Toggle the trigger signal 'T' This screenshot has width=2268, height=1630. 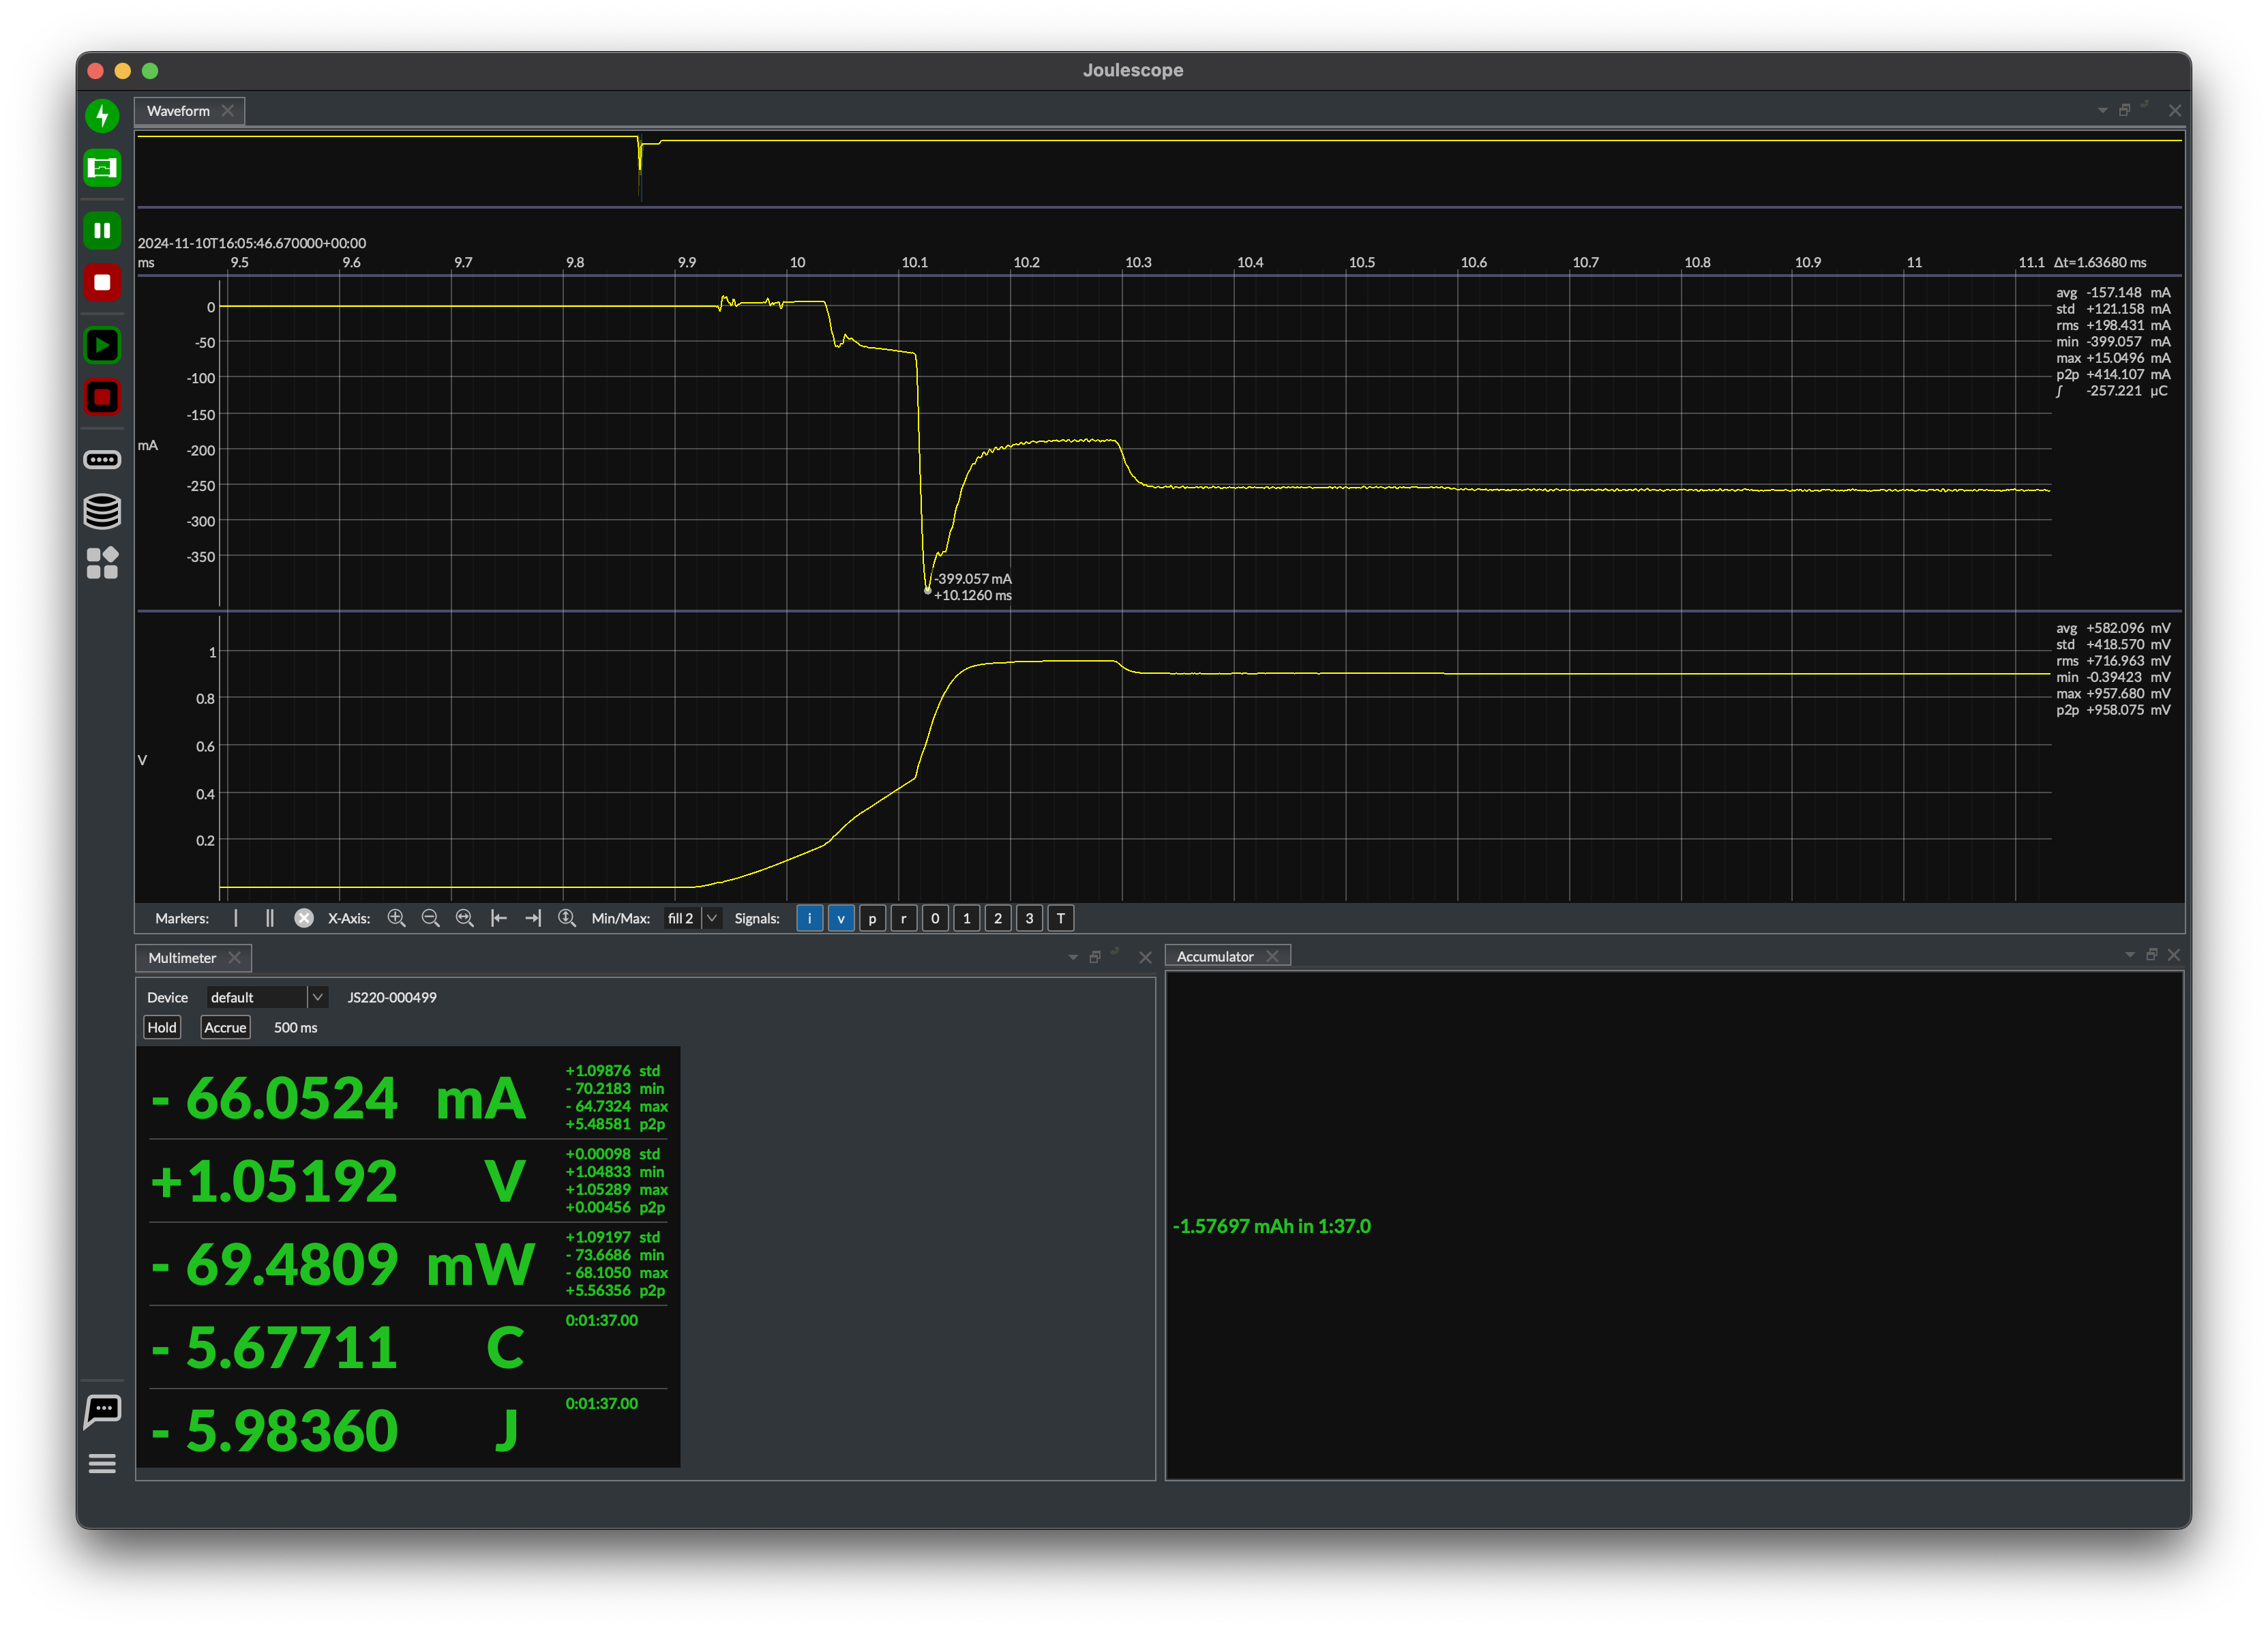[1060, 918]
